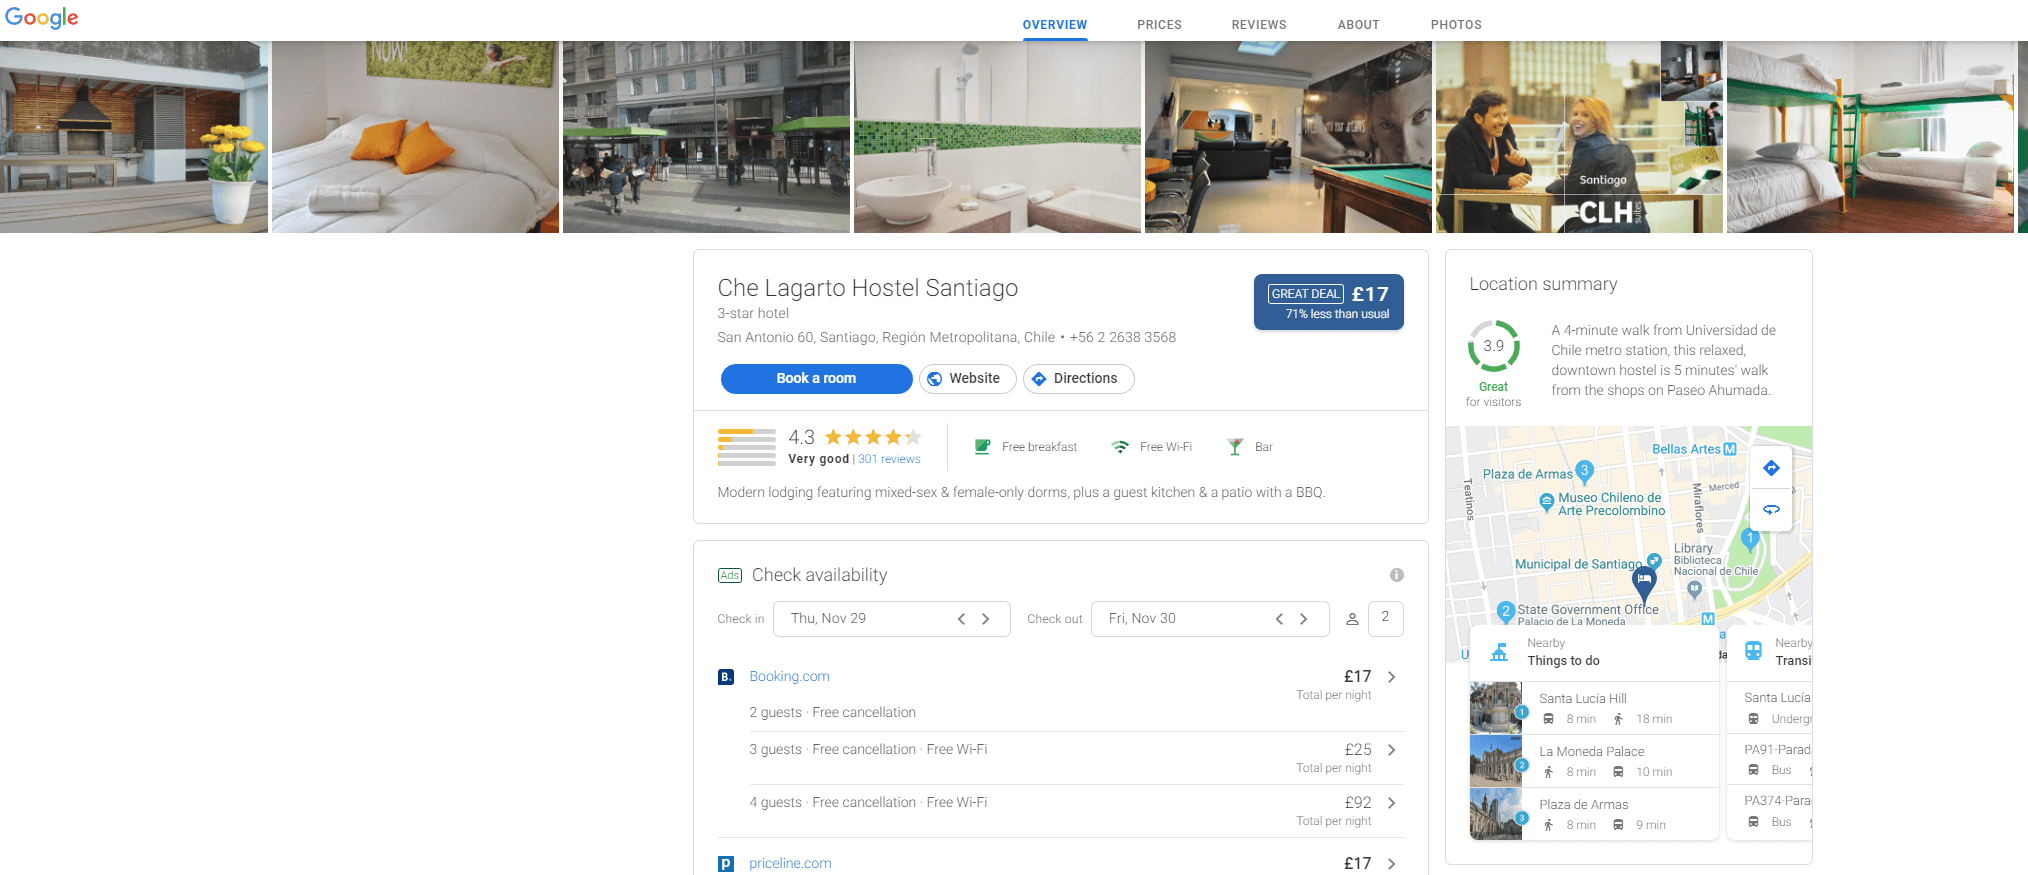Open the Nearby Transit card
The width and height of the screenshot is (2028, 875).
[x=1770, y=652]
